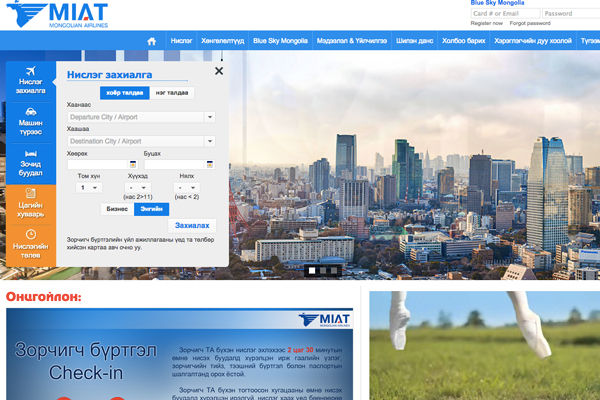Select the Нислэг захиалга airplane sidebar icon

31,71
